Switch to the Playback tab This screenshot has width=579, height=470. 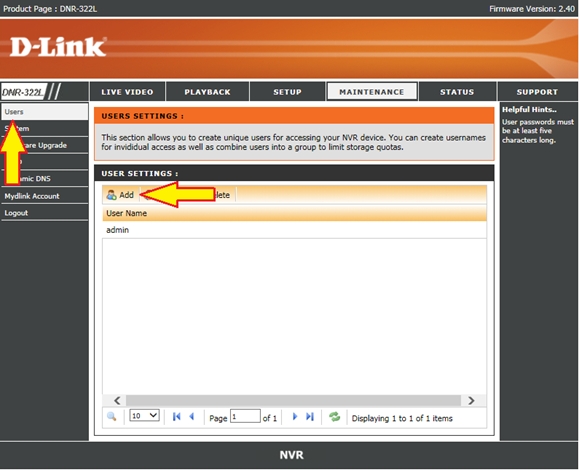tap(208, 92)
